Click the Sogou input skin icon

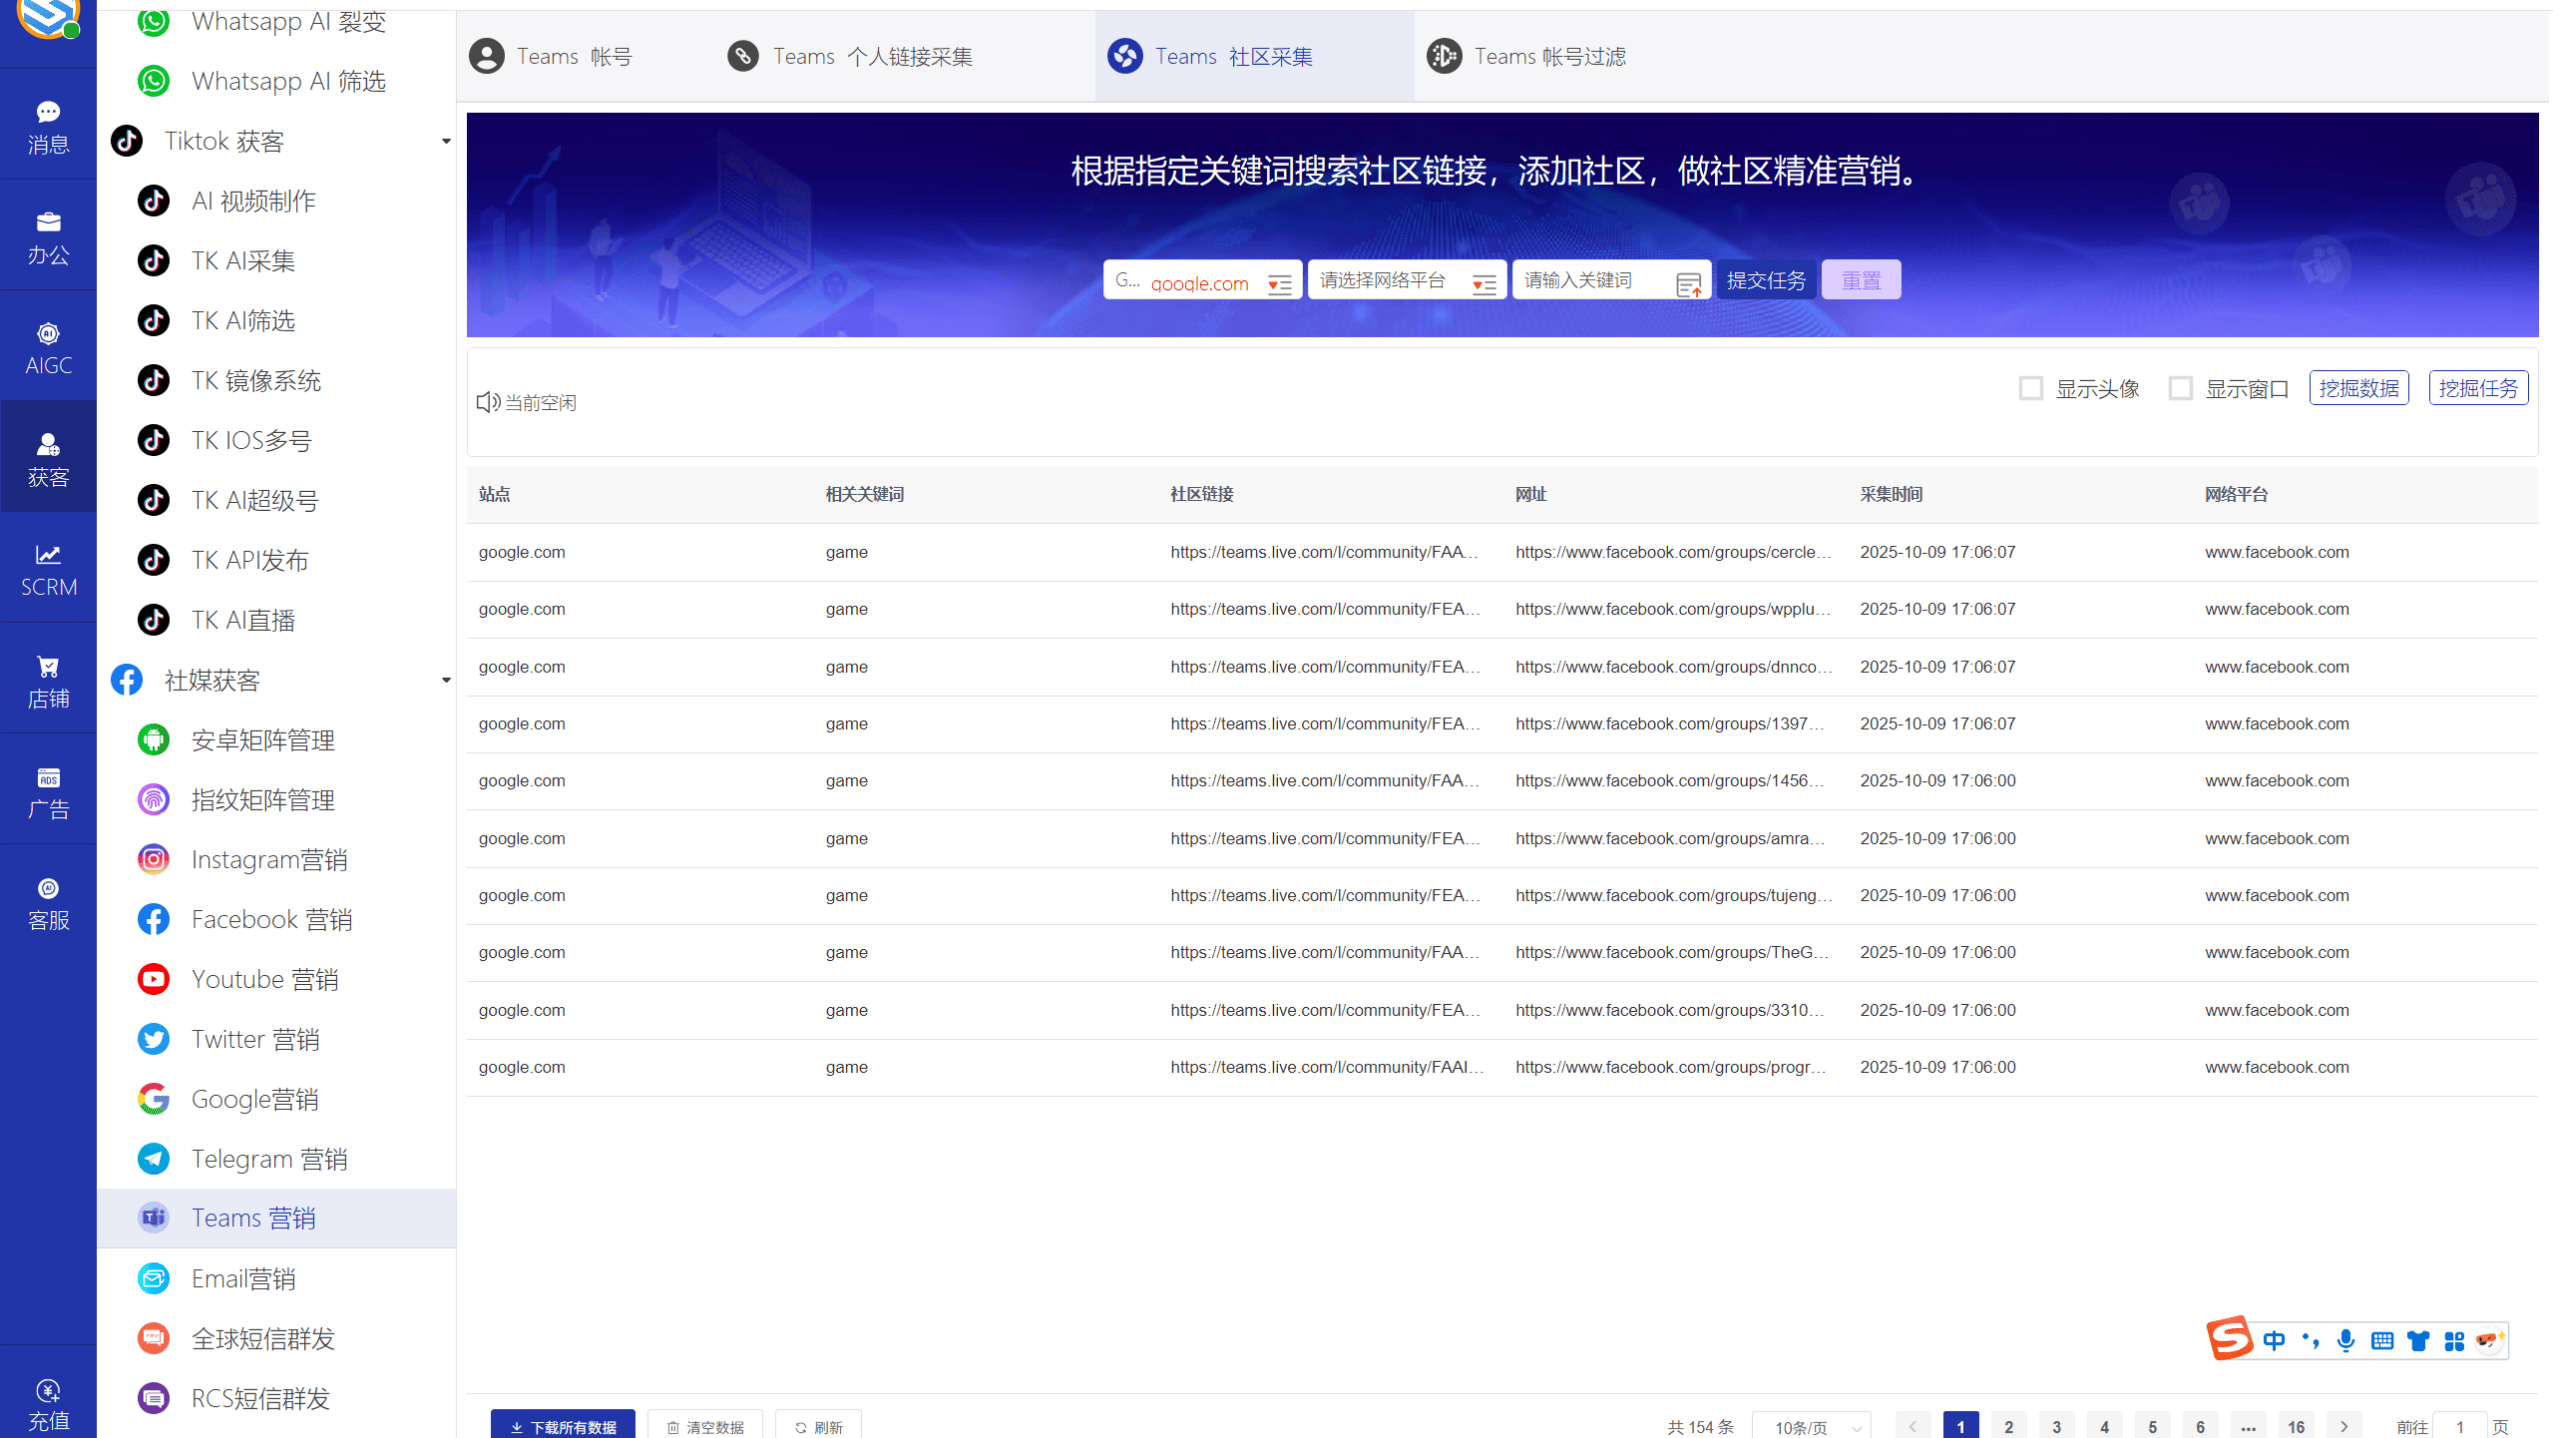[x=2418, y=1340]
